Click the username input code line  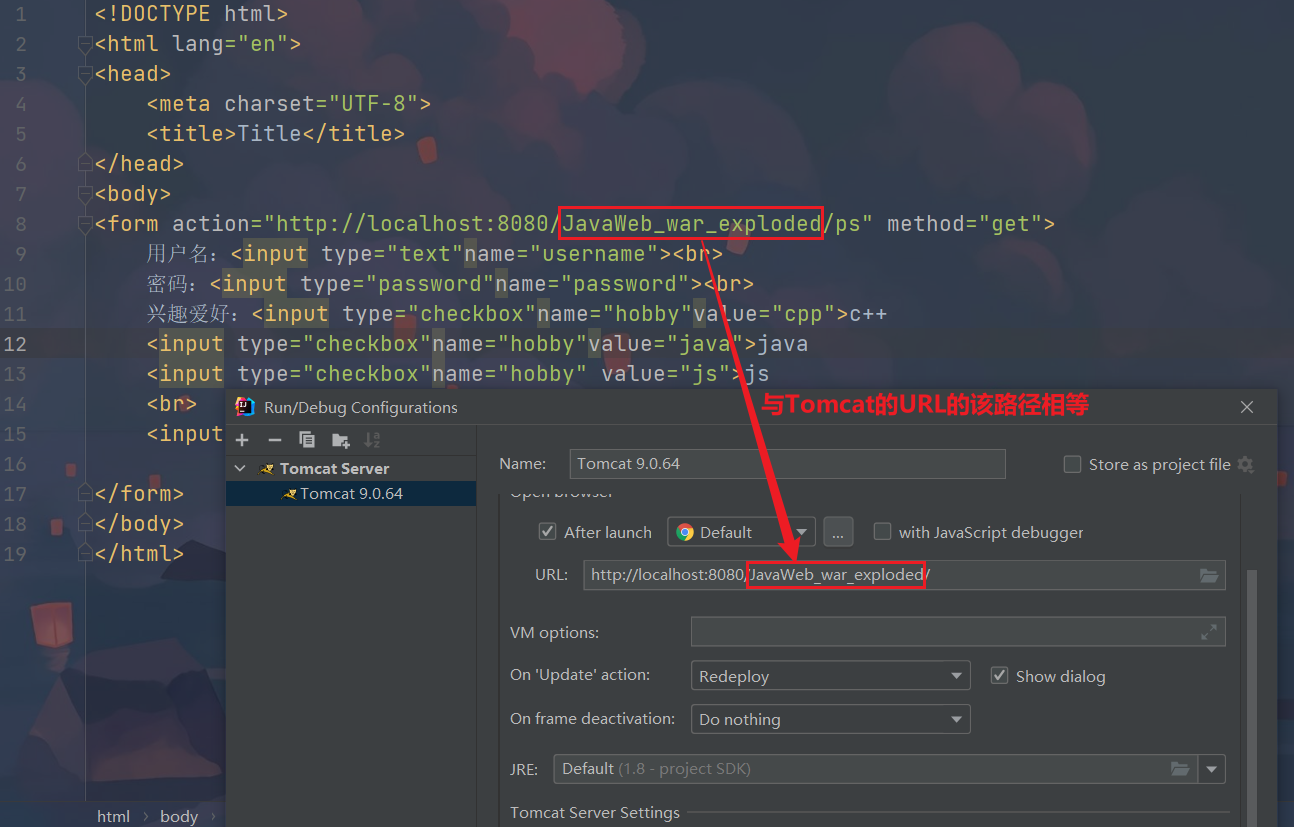(434, 254)
